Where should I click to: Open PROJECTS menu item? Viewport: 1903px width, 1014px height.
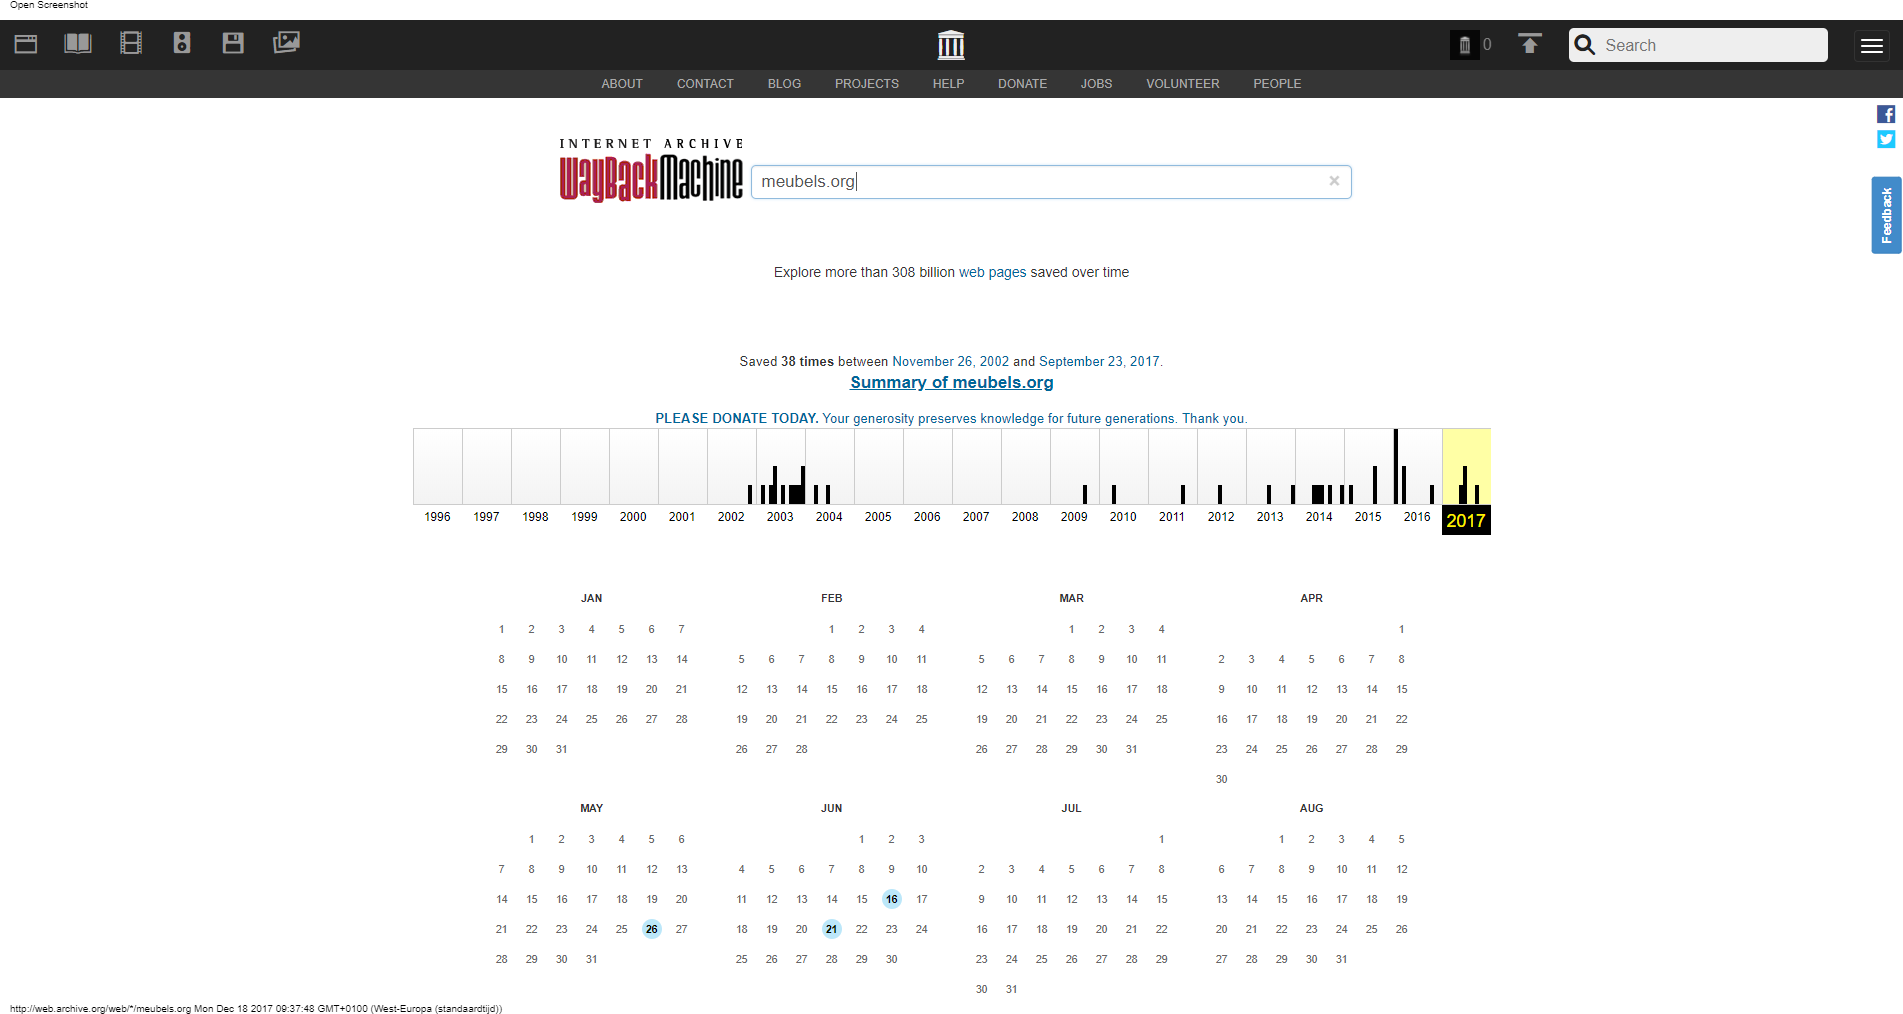(x=867, y=84)
